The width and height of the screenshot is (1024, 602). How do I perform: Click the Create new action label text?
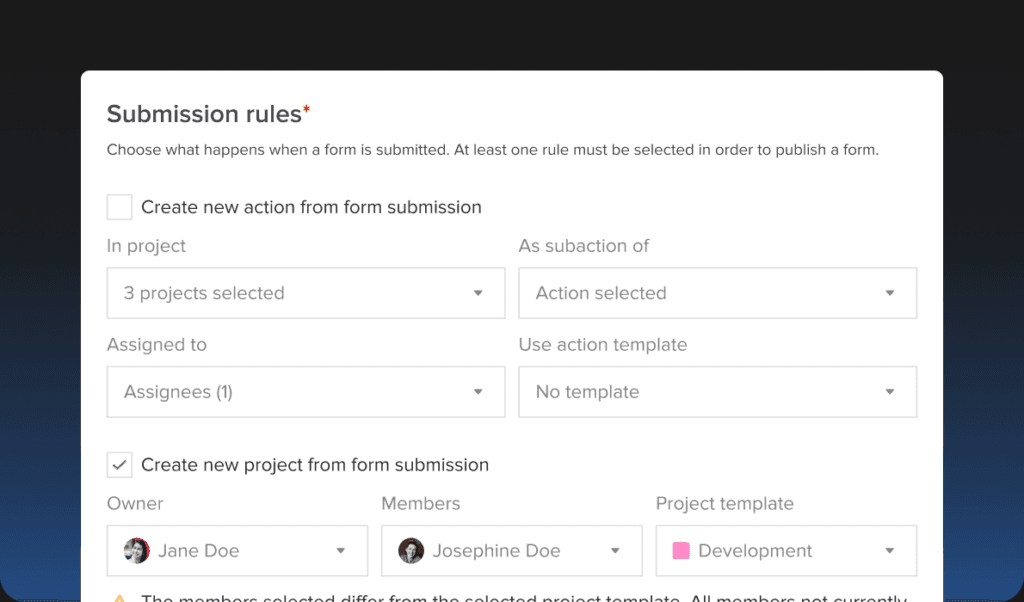point(311,207)
